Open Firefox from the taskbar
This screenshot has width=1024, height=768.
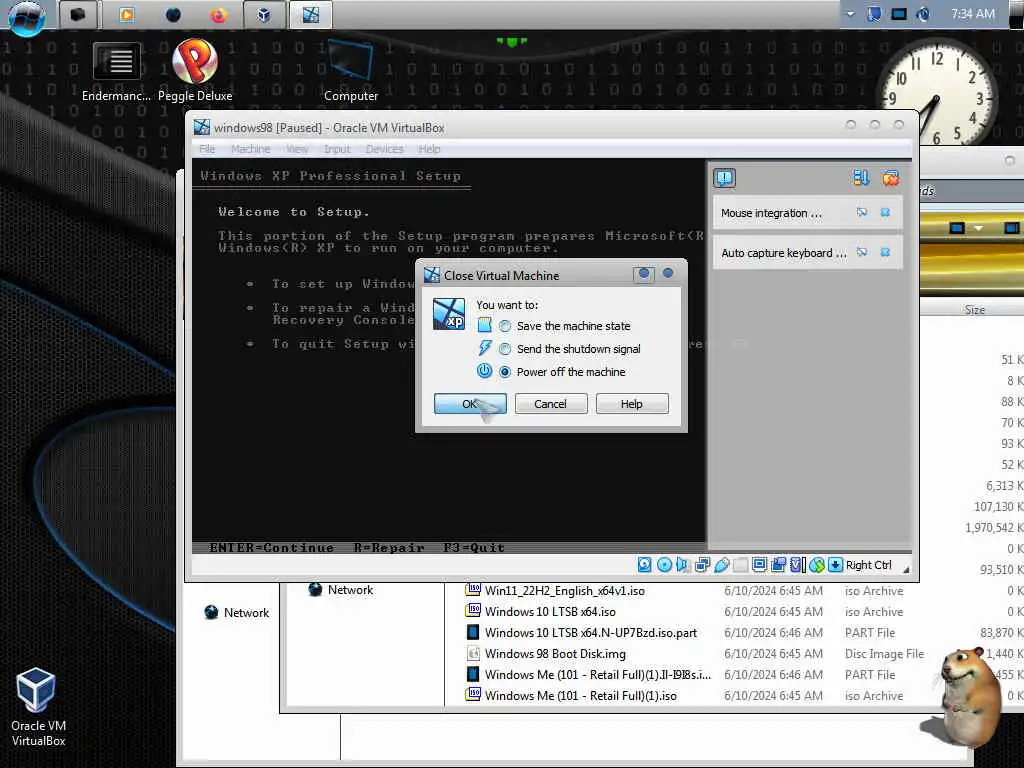(218, 14)
